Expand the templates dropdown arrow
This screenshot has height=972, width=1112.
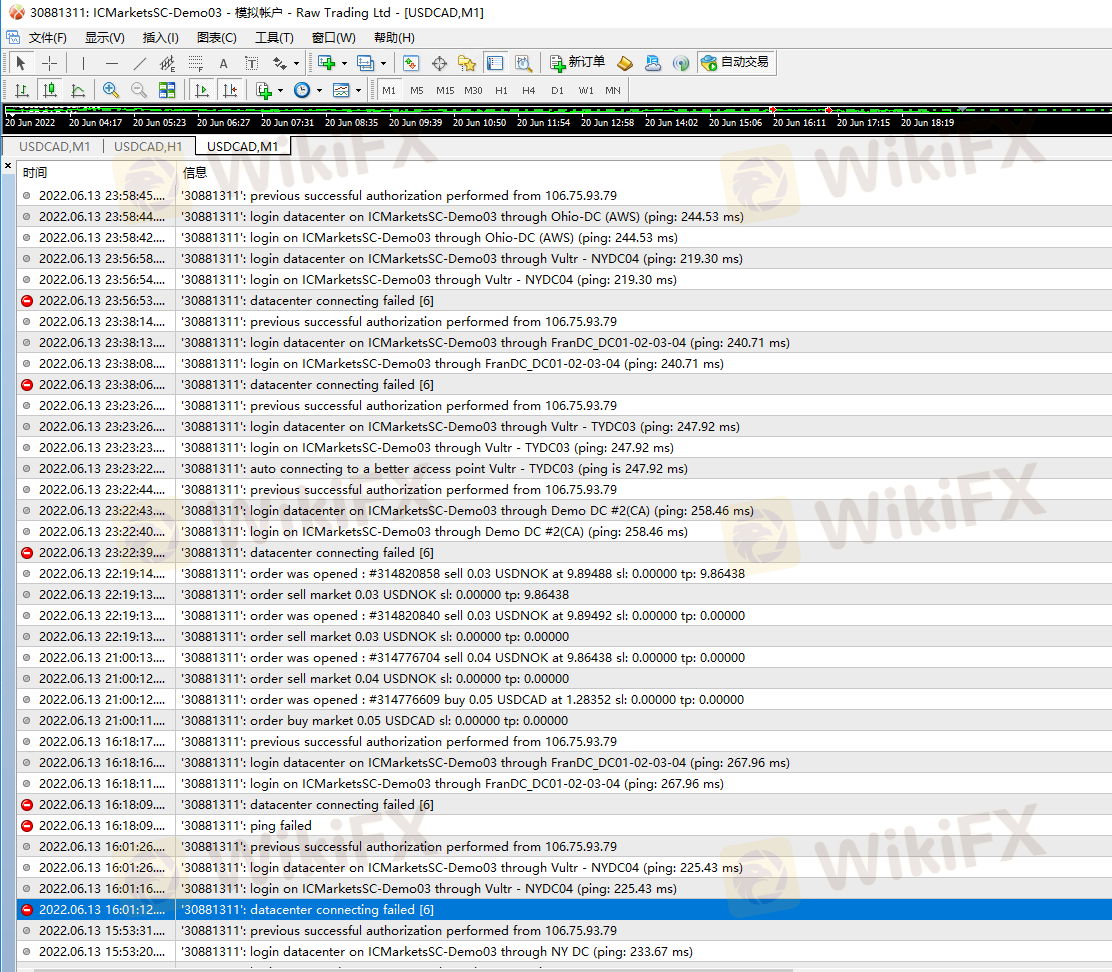[358, 90]
